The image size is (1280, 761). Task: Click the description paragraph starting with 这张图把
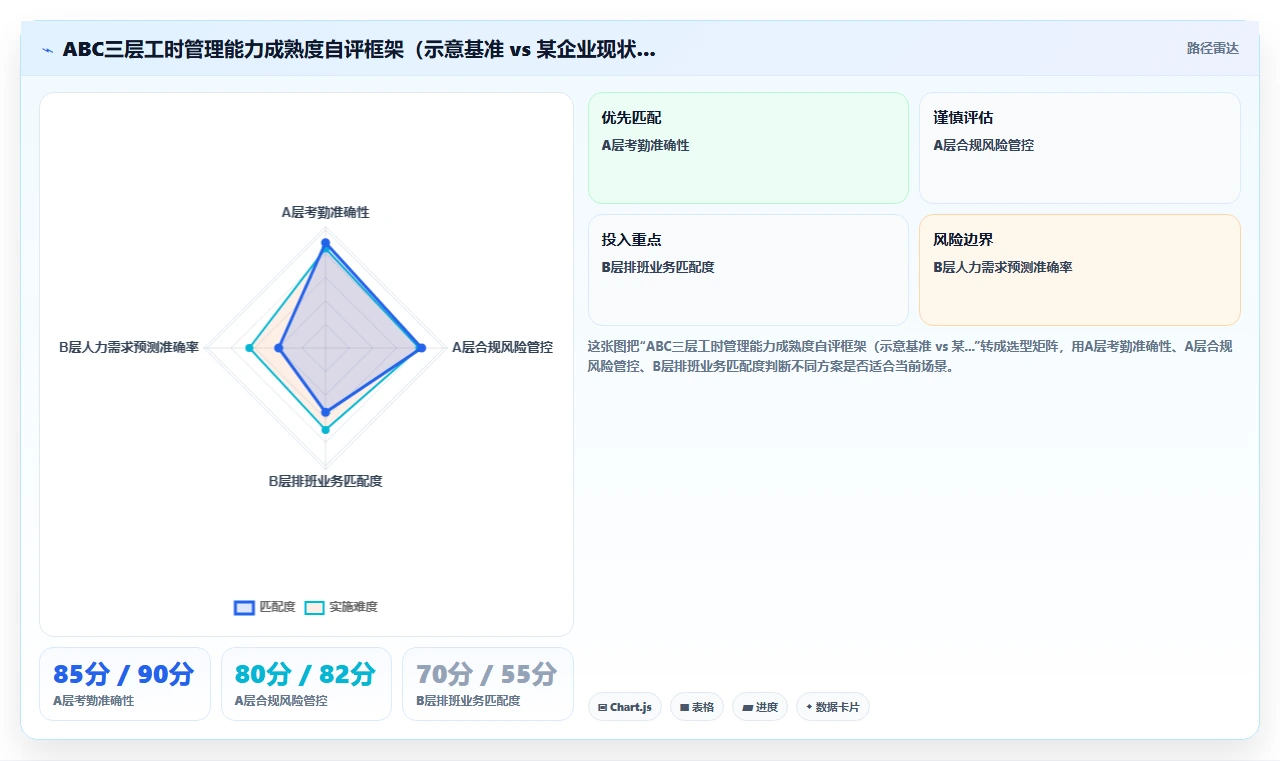[912, 356]
